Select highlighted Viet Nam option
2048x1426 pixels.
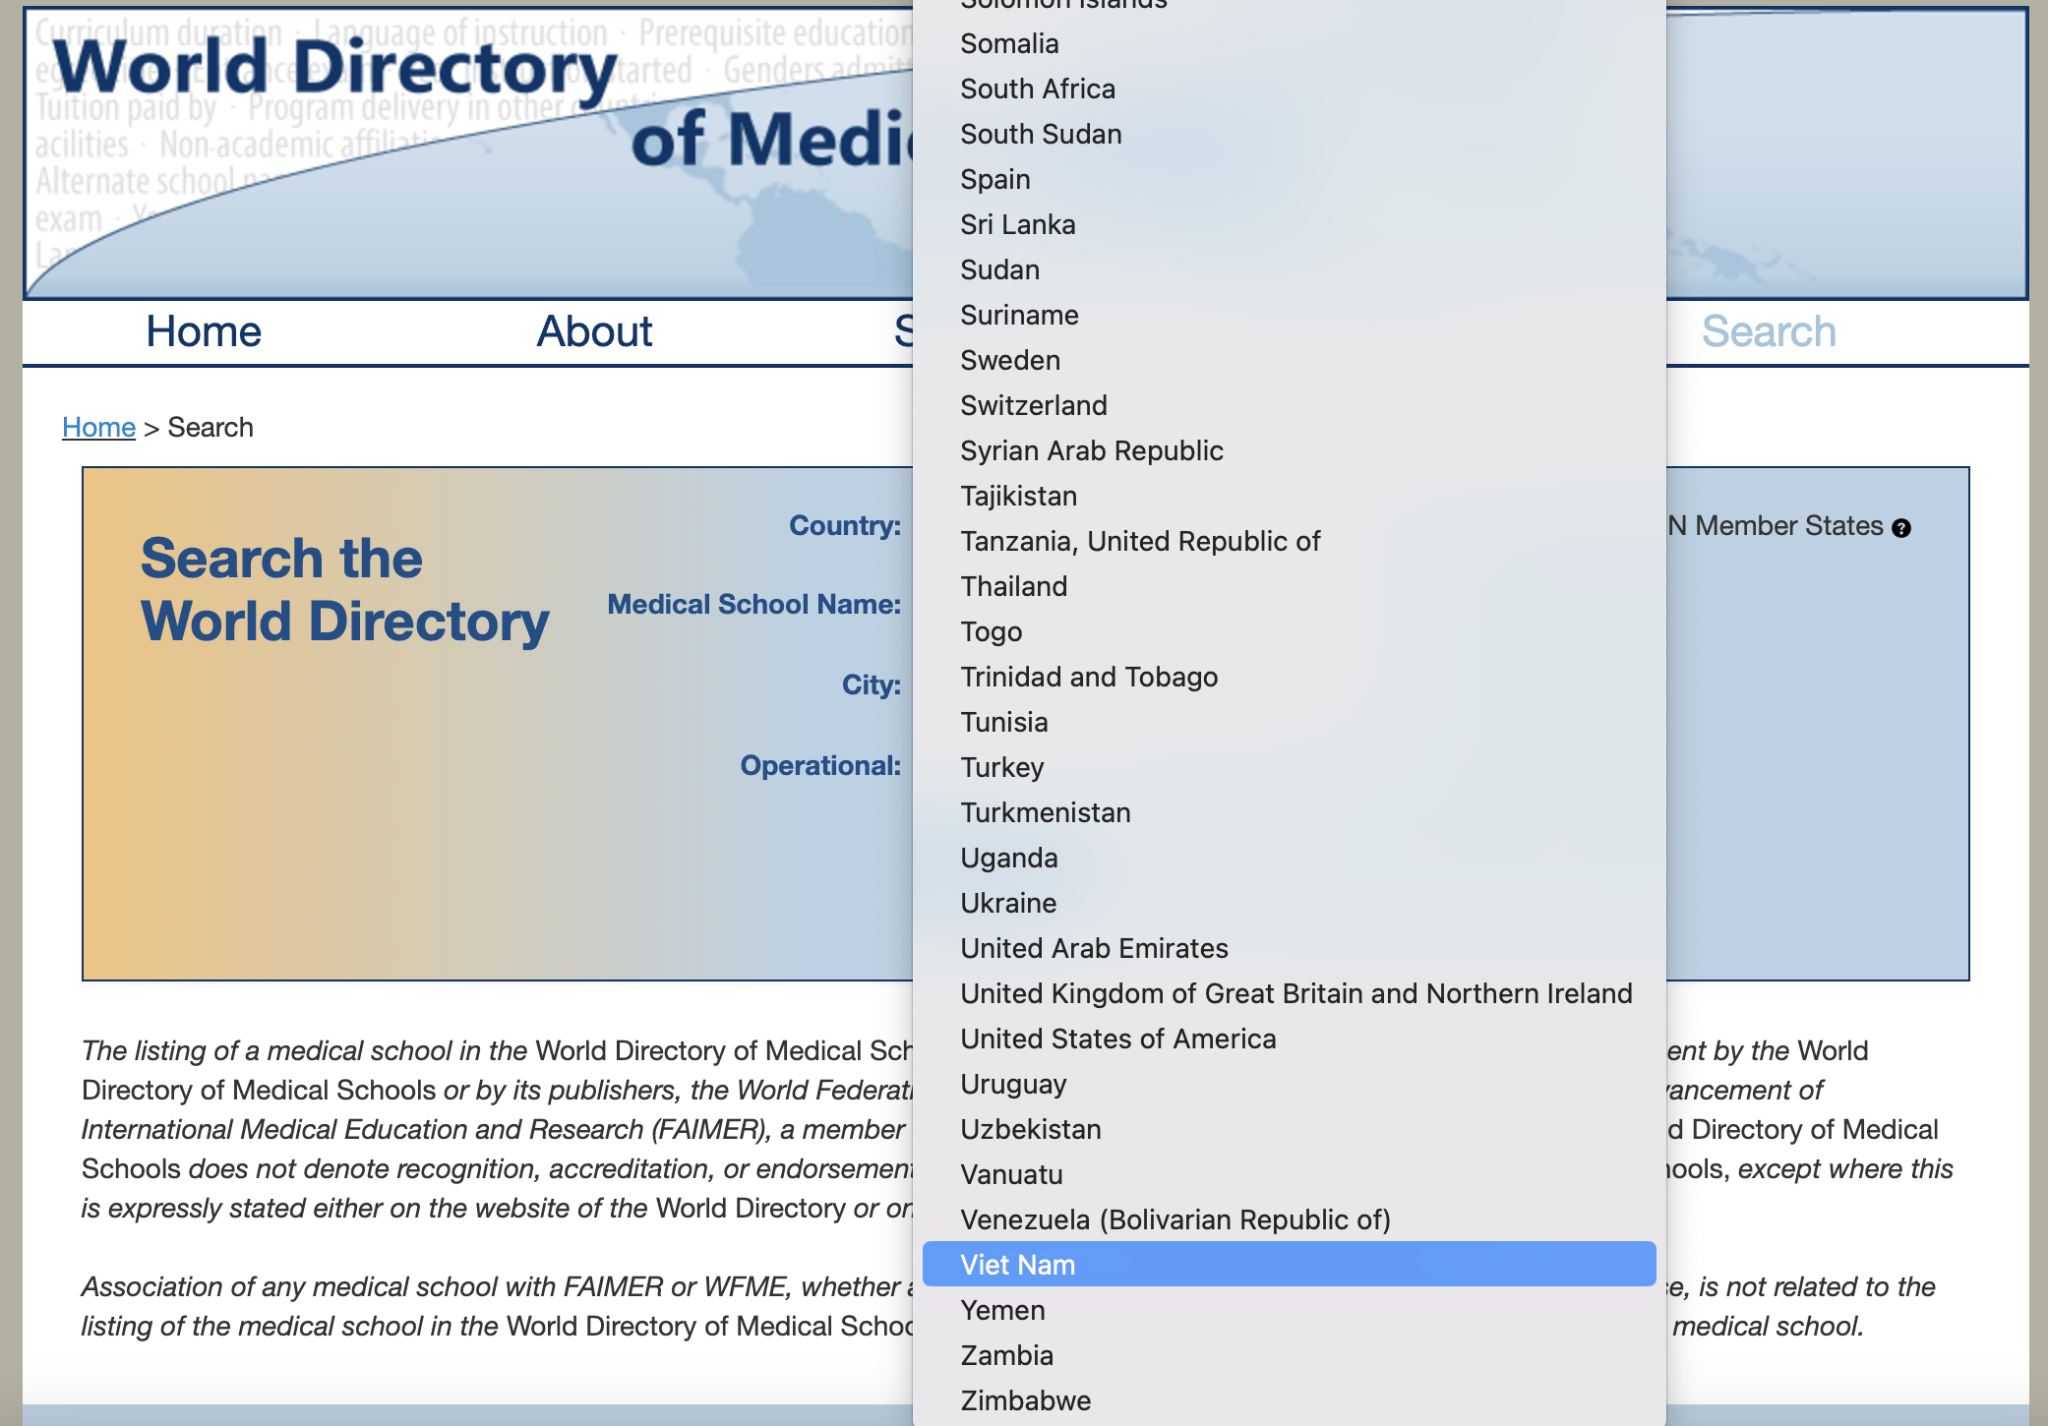click(1289, 1265)
